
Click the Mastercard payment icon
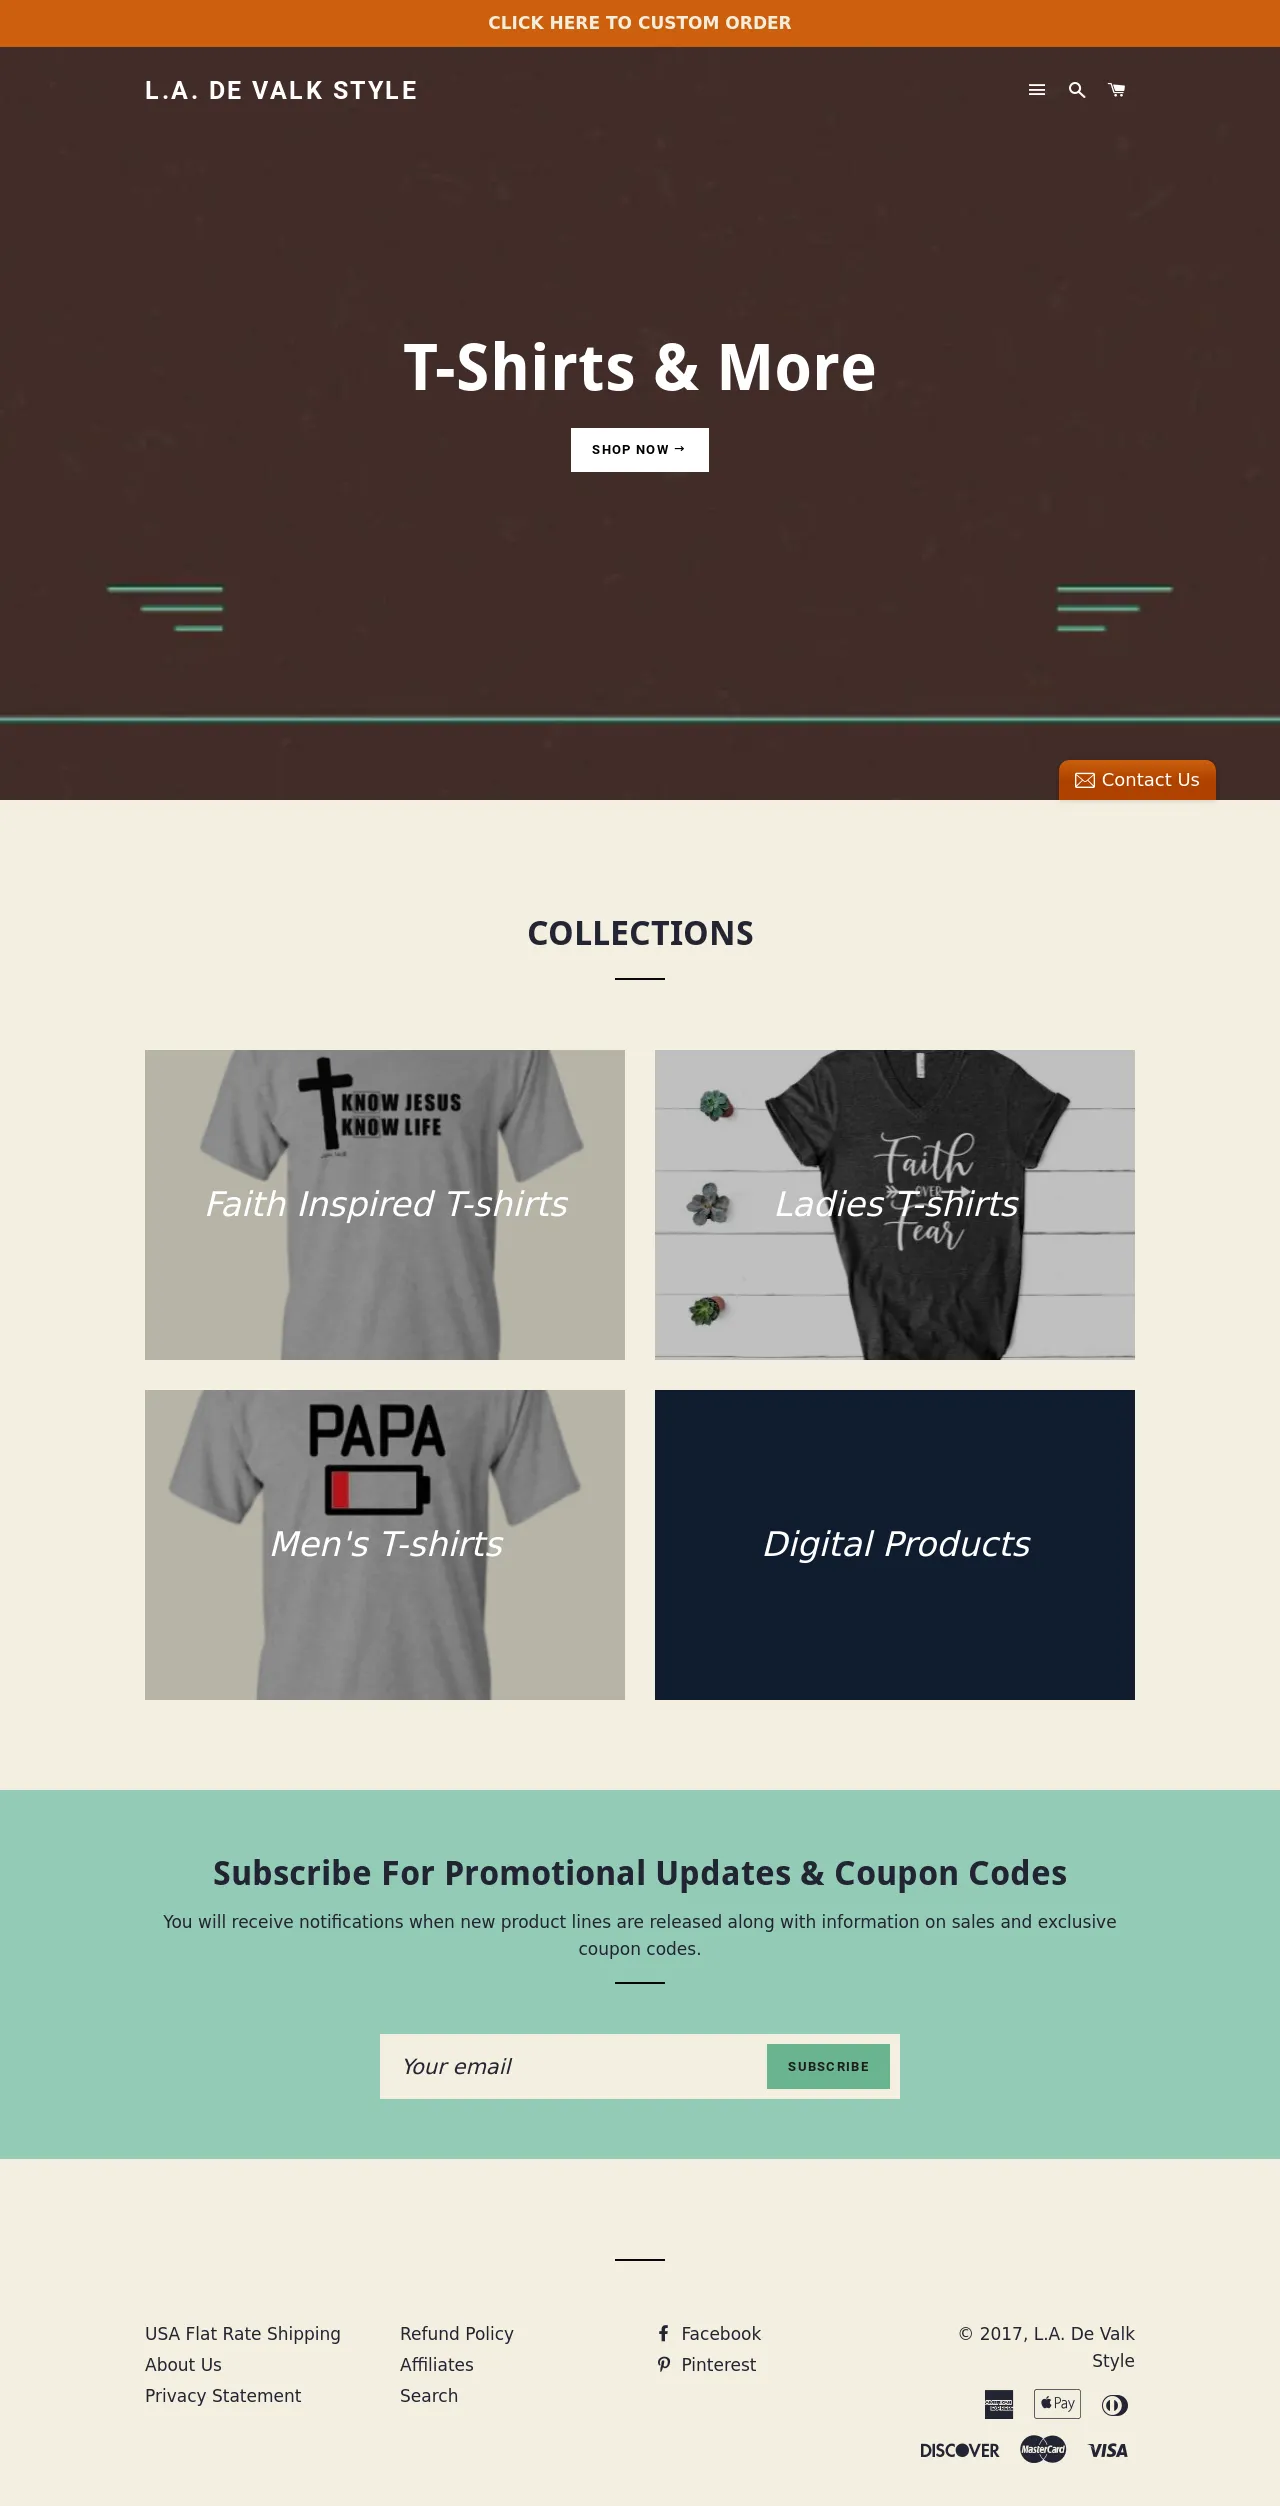pos(1043,2449)
